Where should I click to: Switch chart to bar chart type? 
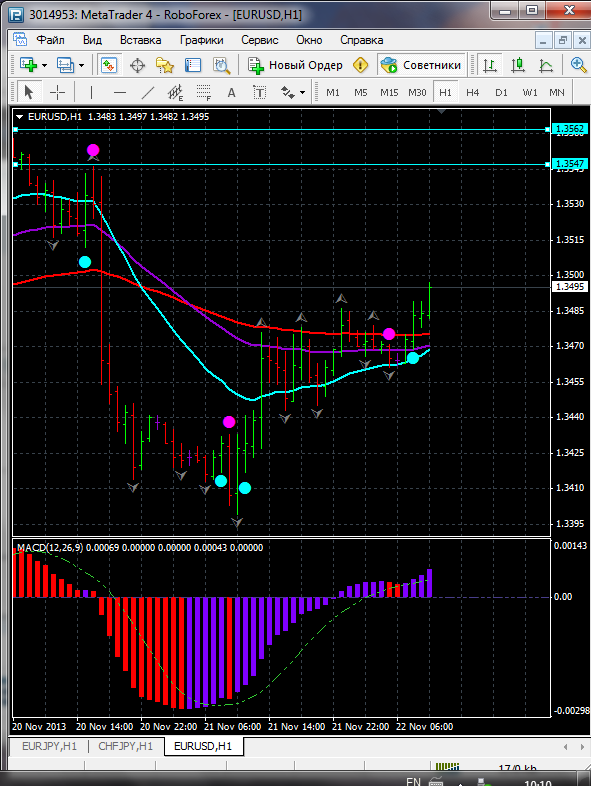pos(489,65)
